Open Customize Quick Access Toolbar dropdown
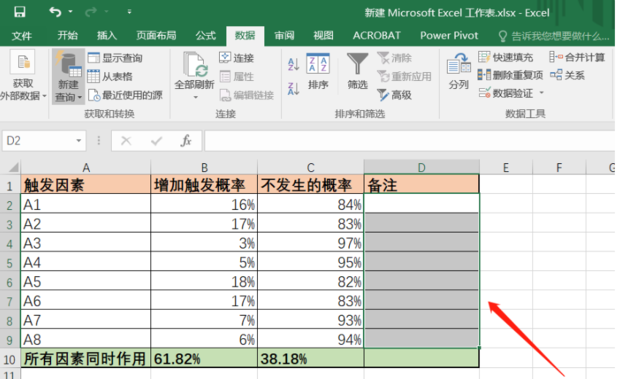Viewport: 620px width, 379px height. pos(129,12)
